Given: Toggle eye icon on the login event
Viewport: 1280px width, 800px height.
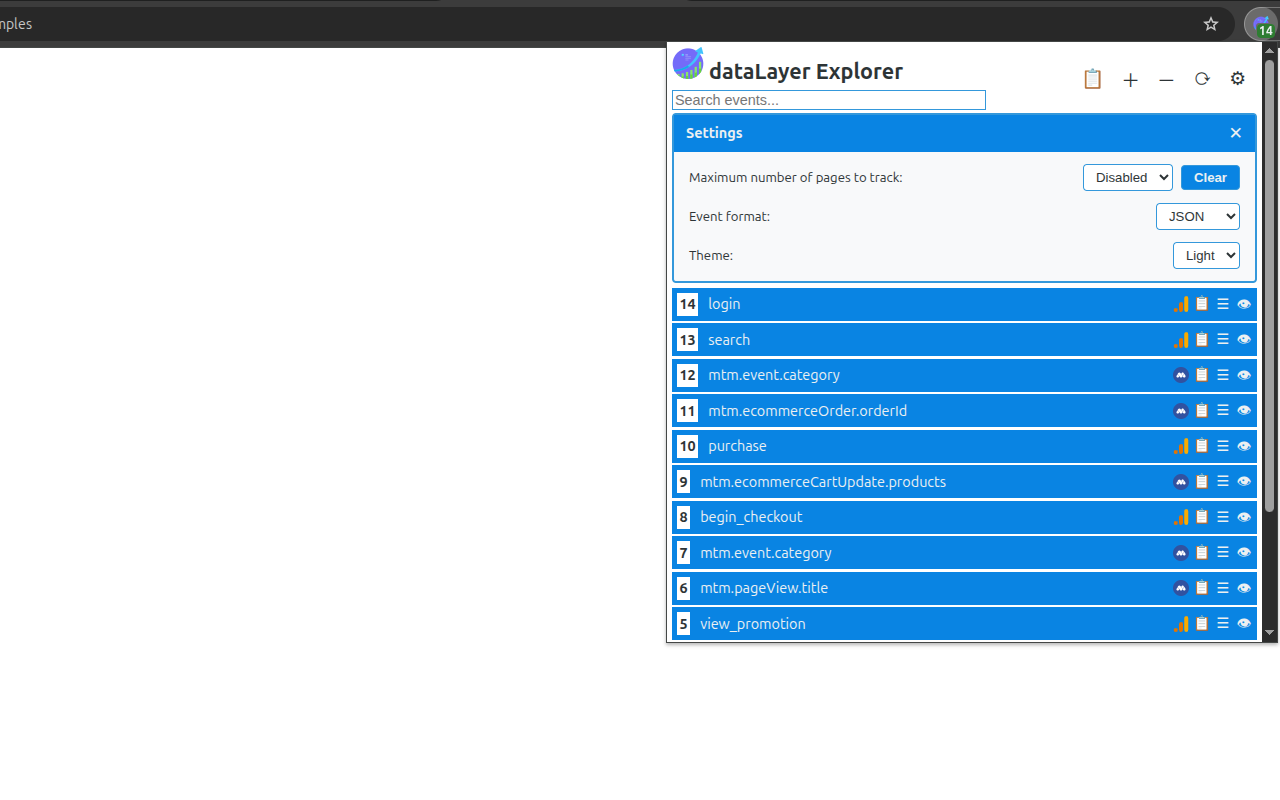Looking at the screenshot, I should [x=1244, y=304].
